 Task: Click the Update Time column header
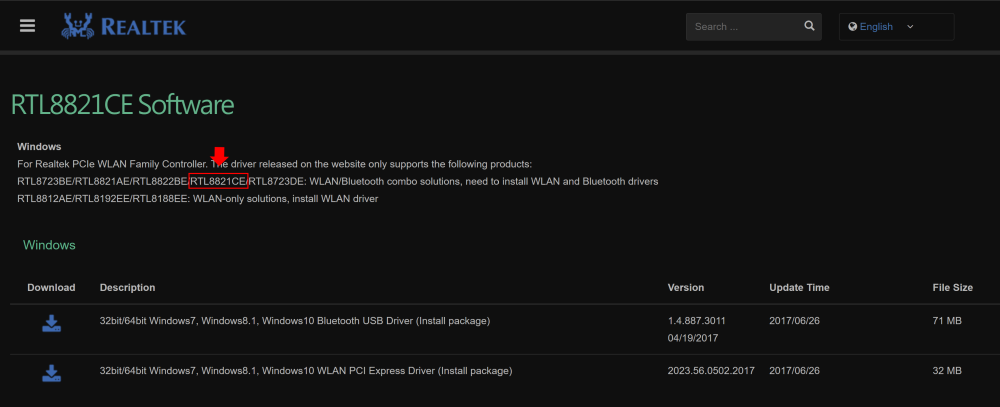click(799, 288)
